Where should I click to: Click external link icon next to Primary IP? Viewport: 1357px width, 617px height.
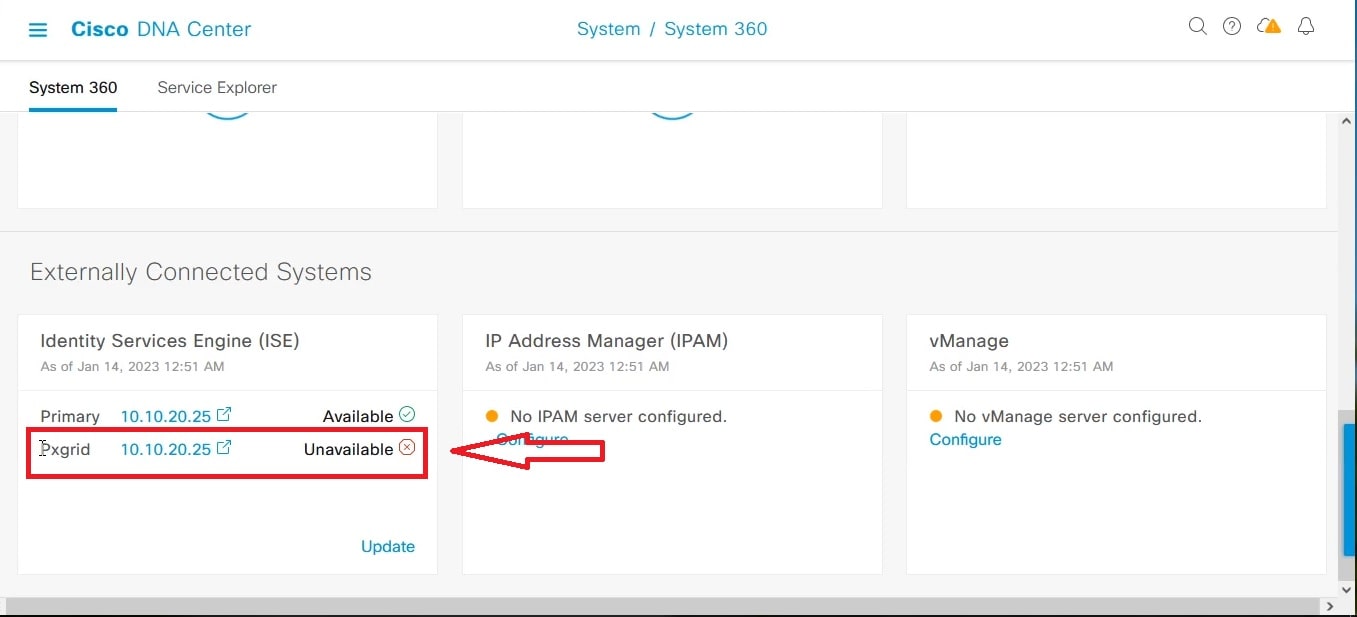(x=224, y=414)
